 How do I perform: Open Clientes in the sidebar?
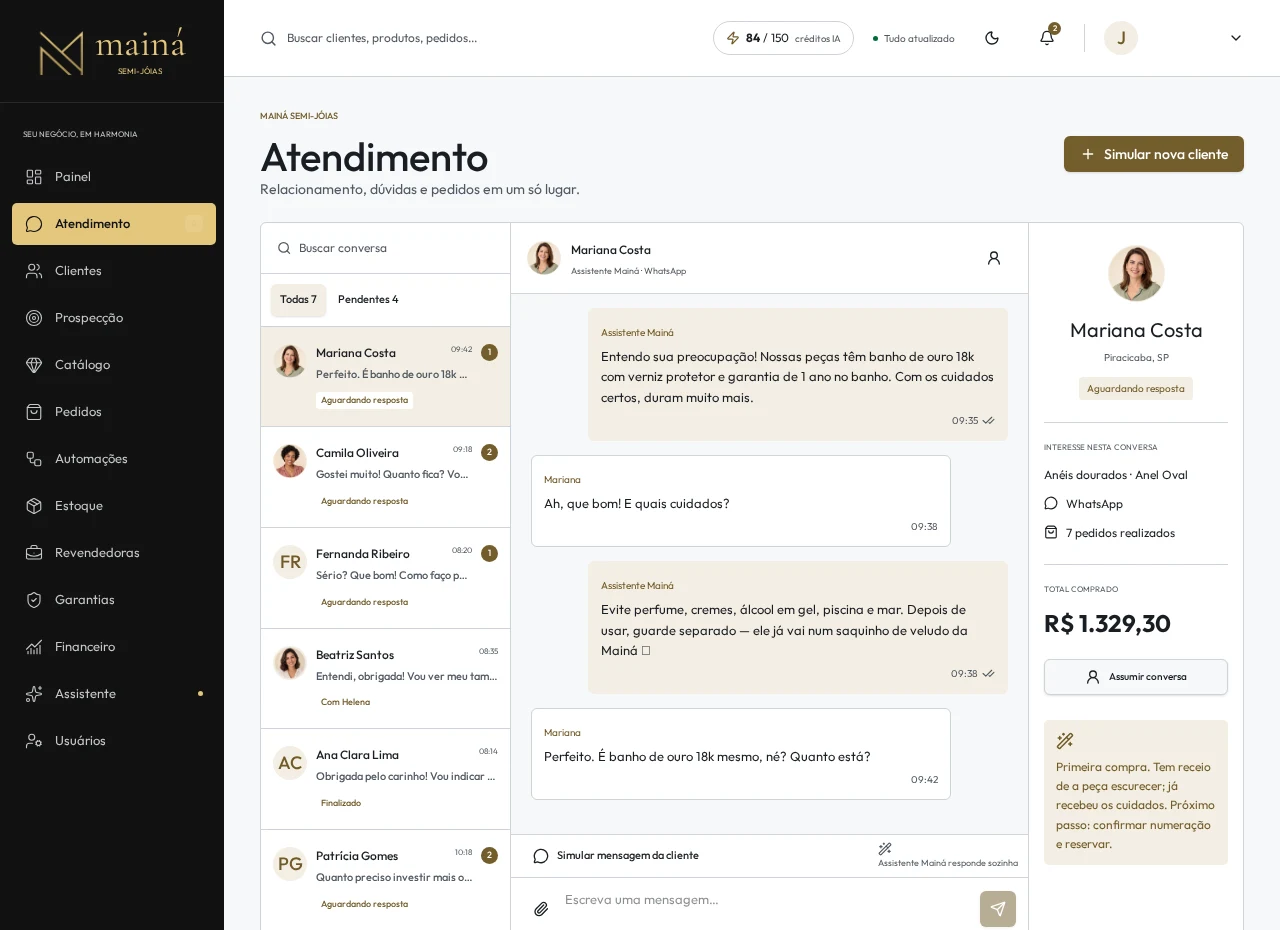tap(114, 271)
